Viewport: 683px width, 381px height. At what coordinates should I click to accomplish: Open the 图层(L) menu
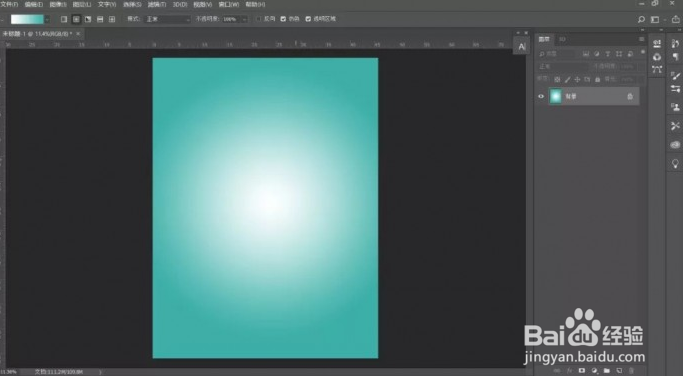82,4
